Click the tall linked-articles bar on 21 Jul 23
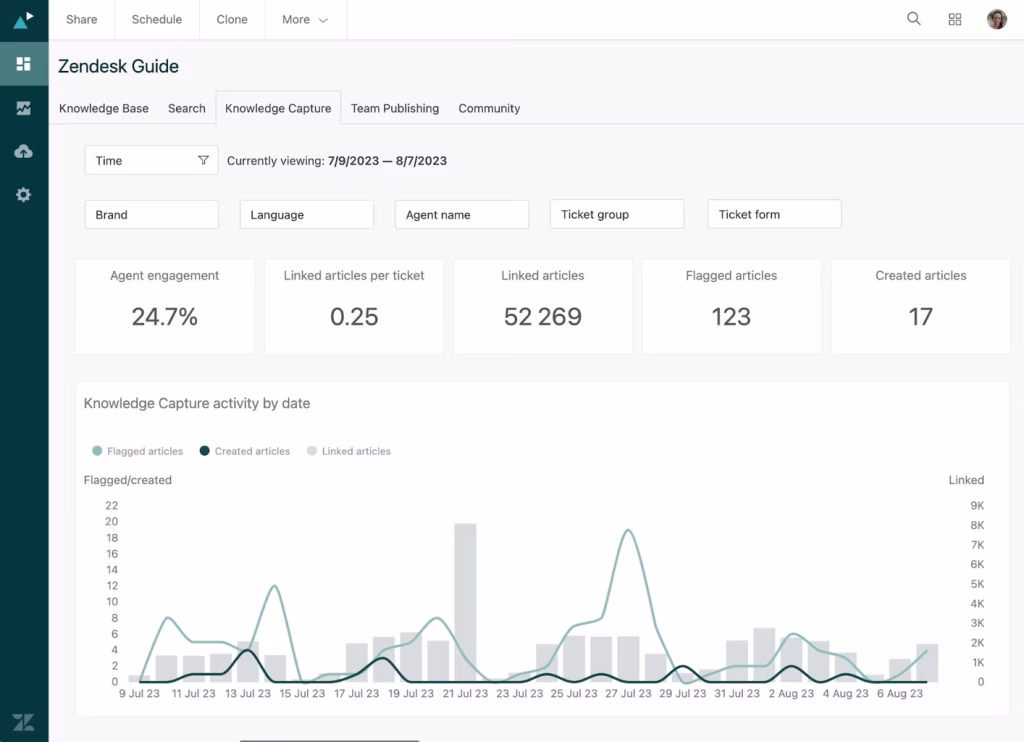The width and height of the screenshot is (1024, 742). pos(465,602)
